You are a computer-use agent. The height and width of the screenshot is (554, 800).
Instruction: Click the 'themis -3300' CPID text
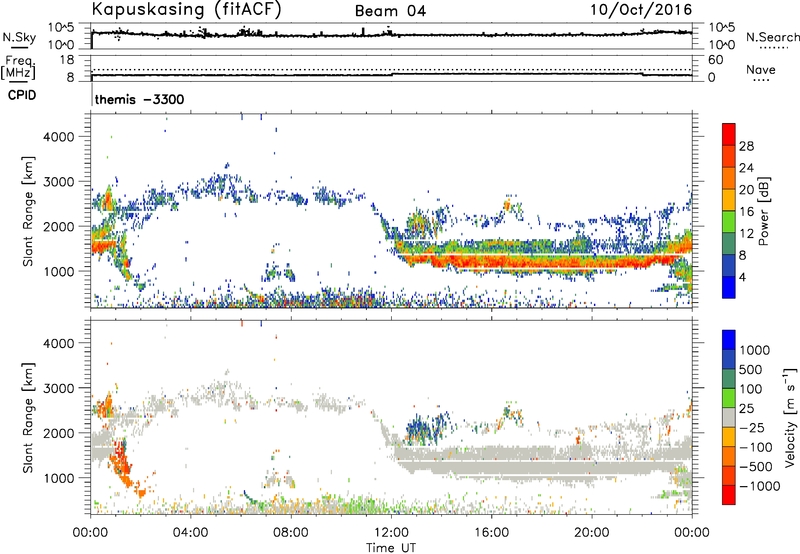(139, 99)
